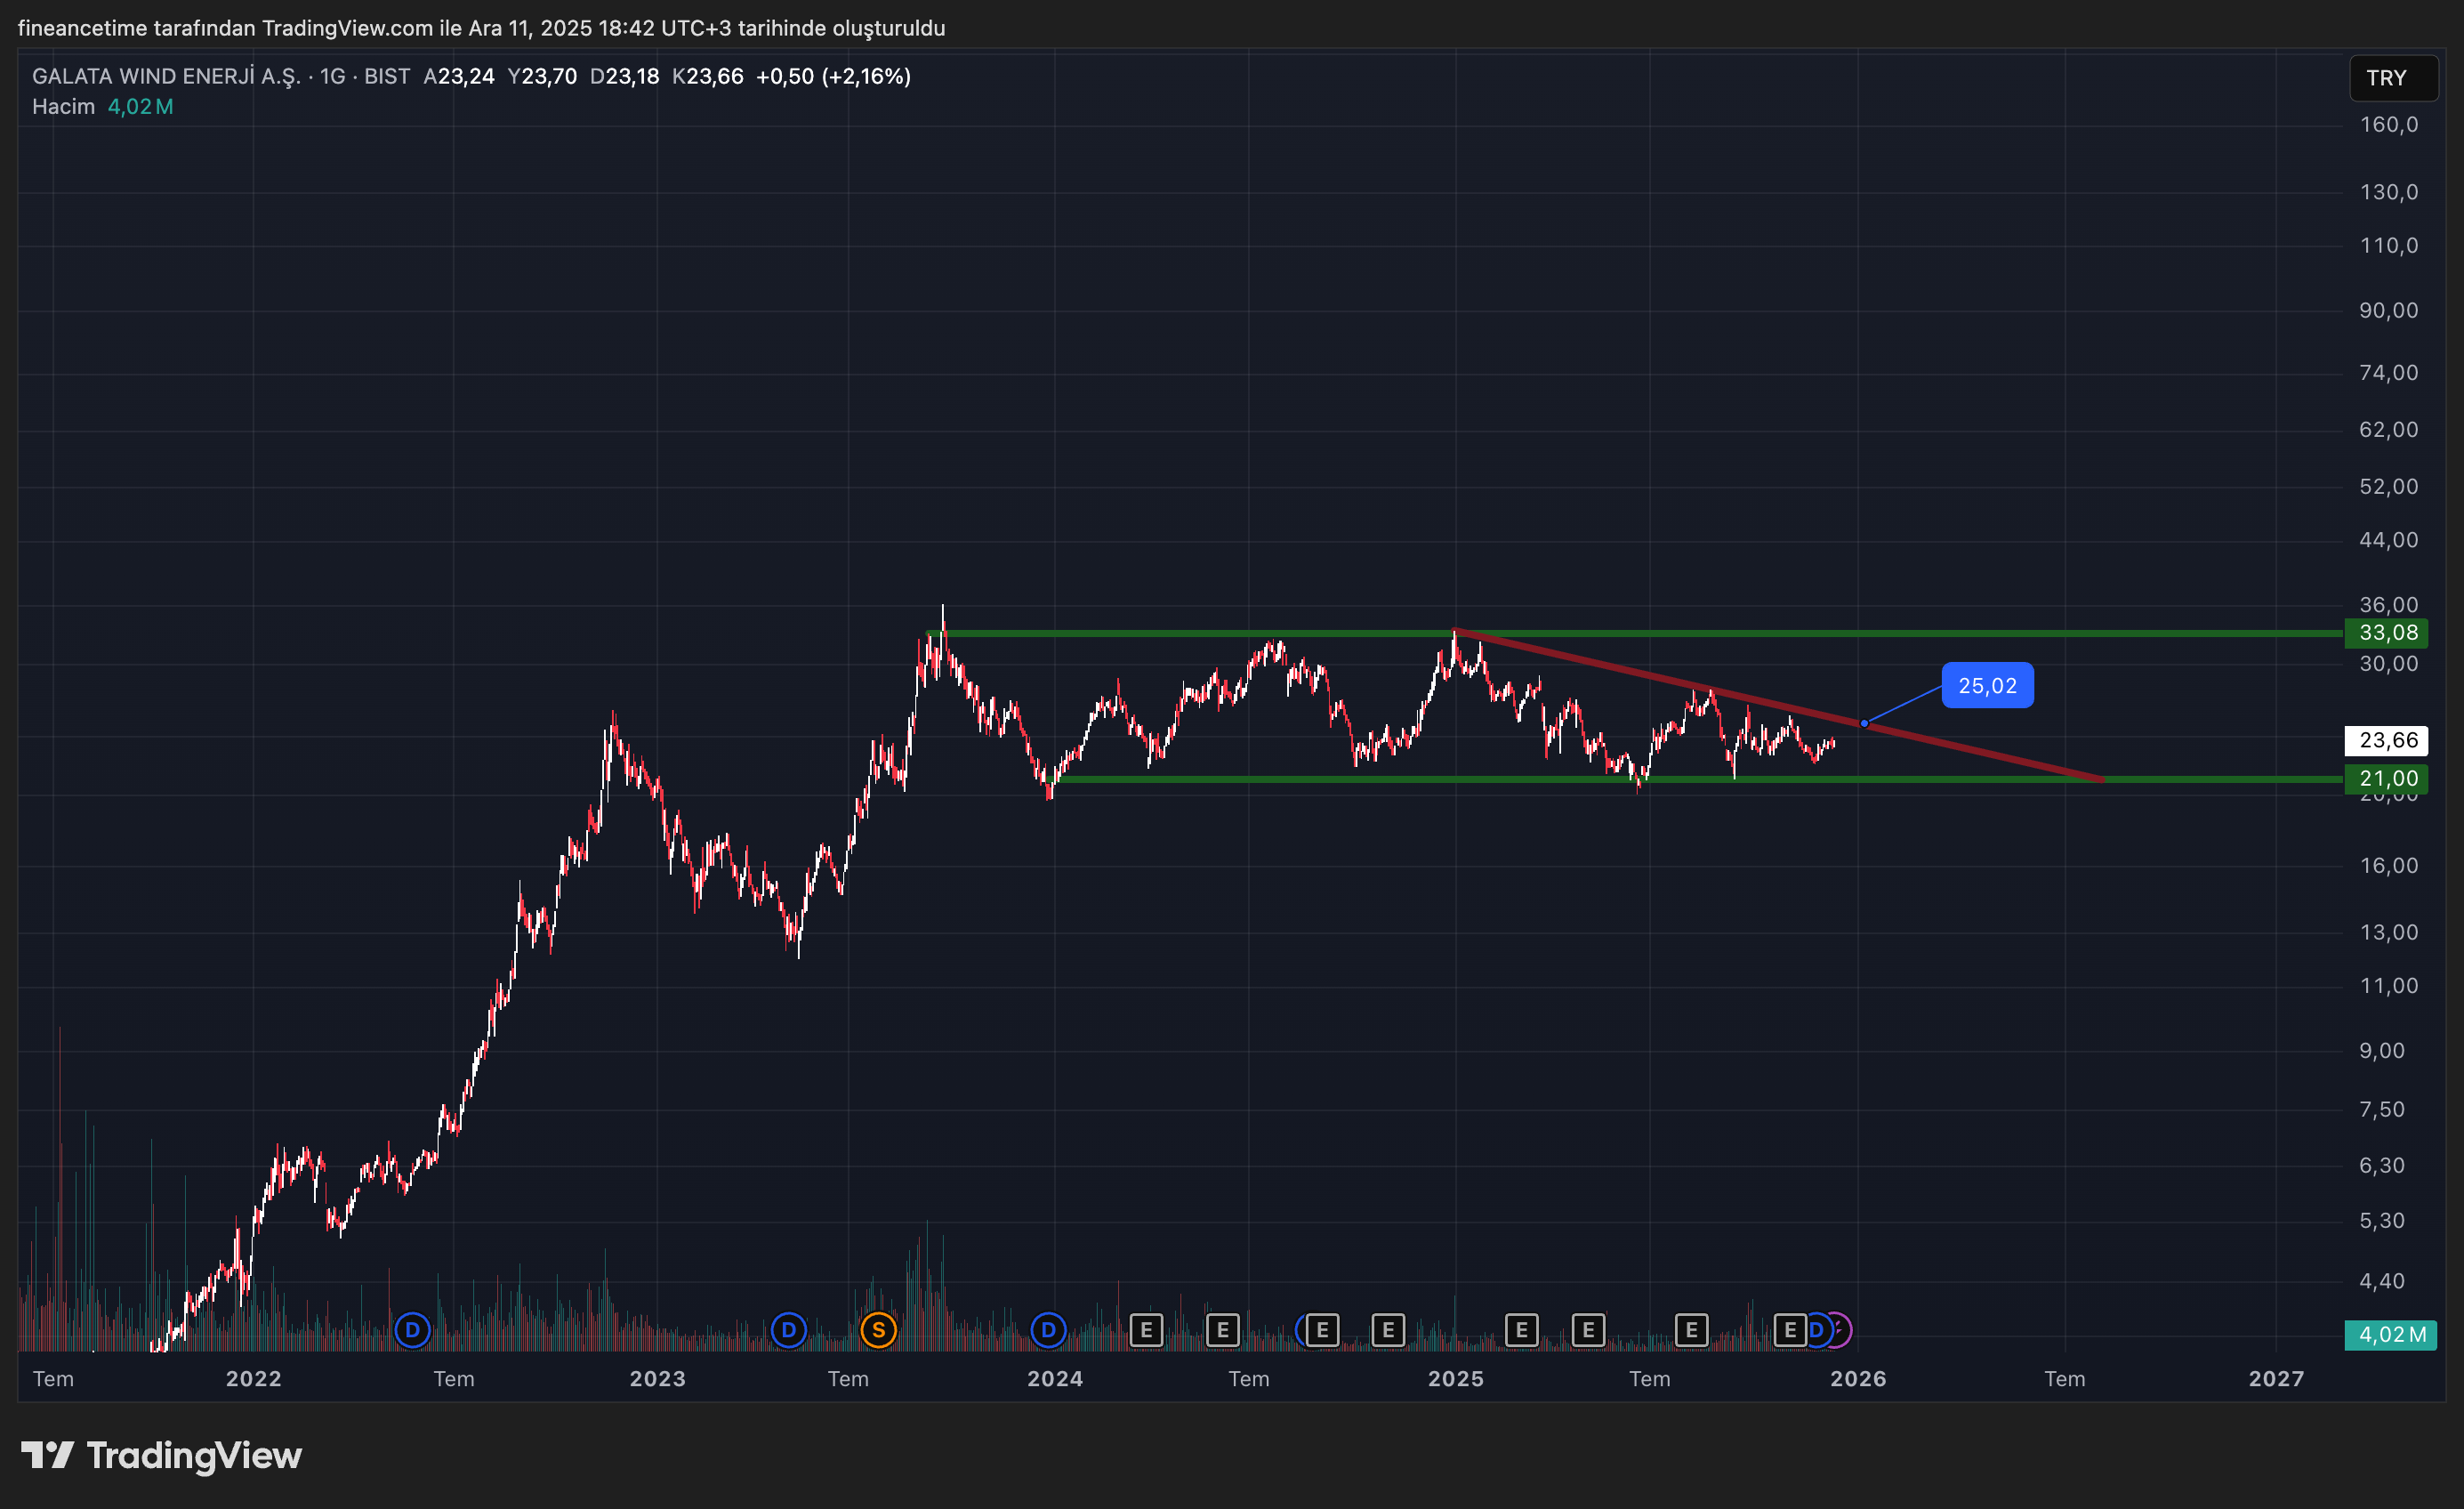2464x1509 pixels.
Task: Click the 2026 label on time axis
Action: tap(1857, 1379)
